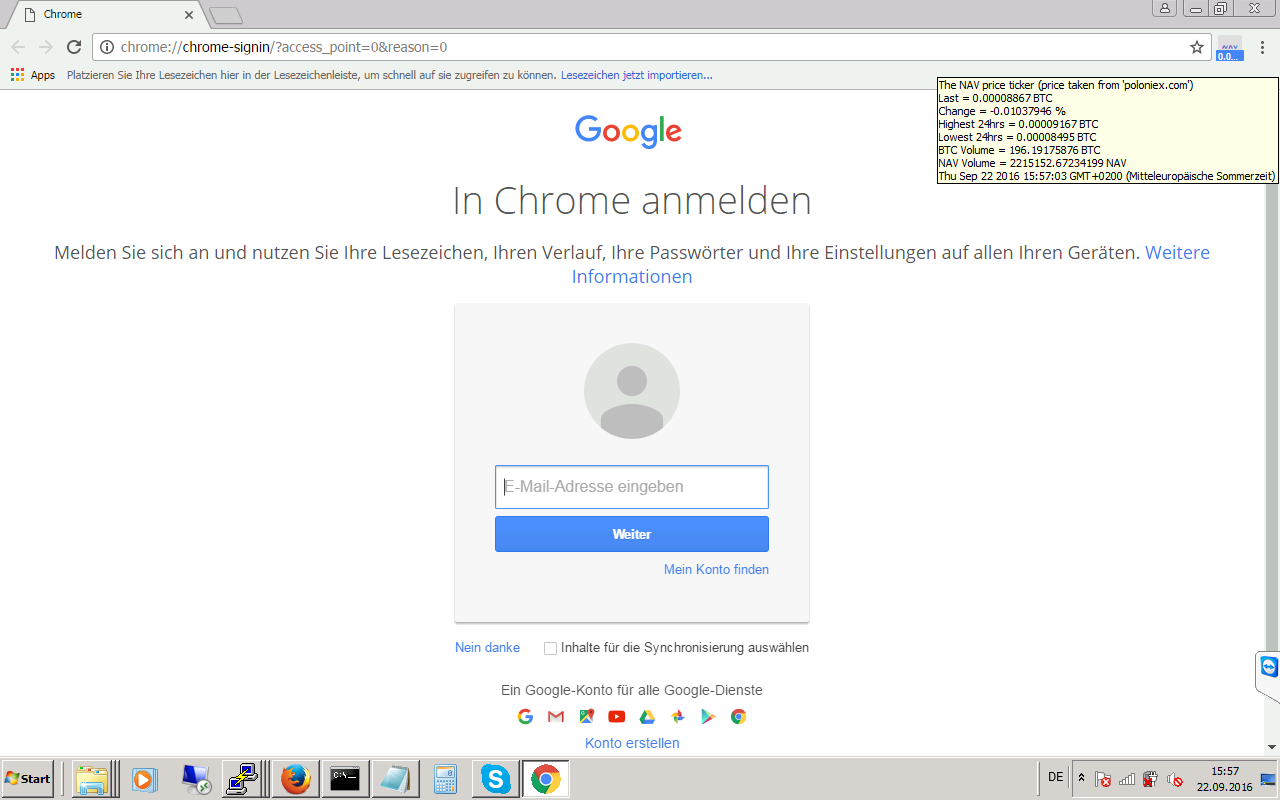Click the Google logo
1280x800 pixels.
pyautogui.click(x=628, y=131)
